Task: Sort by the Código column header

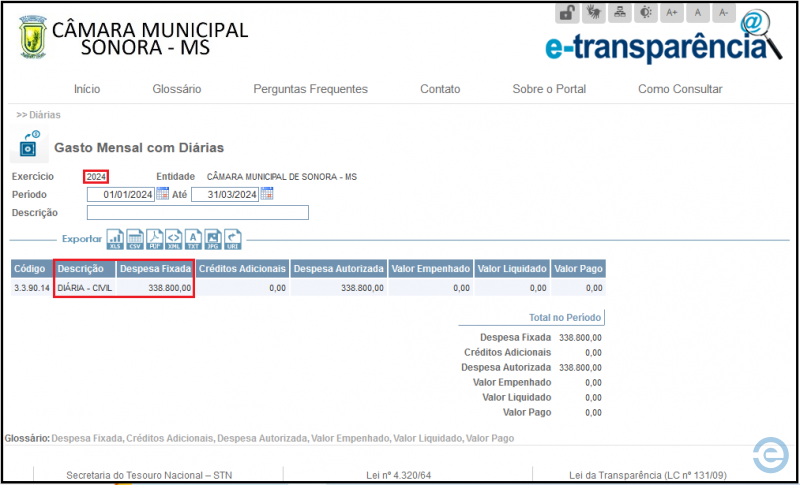Action: click(x=30, y=268)
